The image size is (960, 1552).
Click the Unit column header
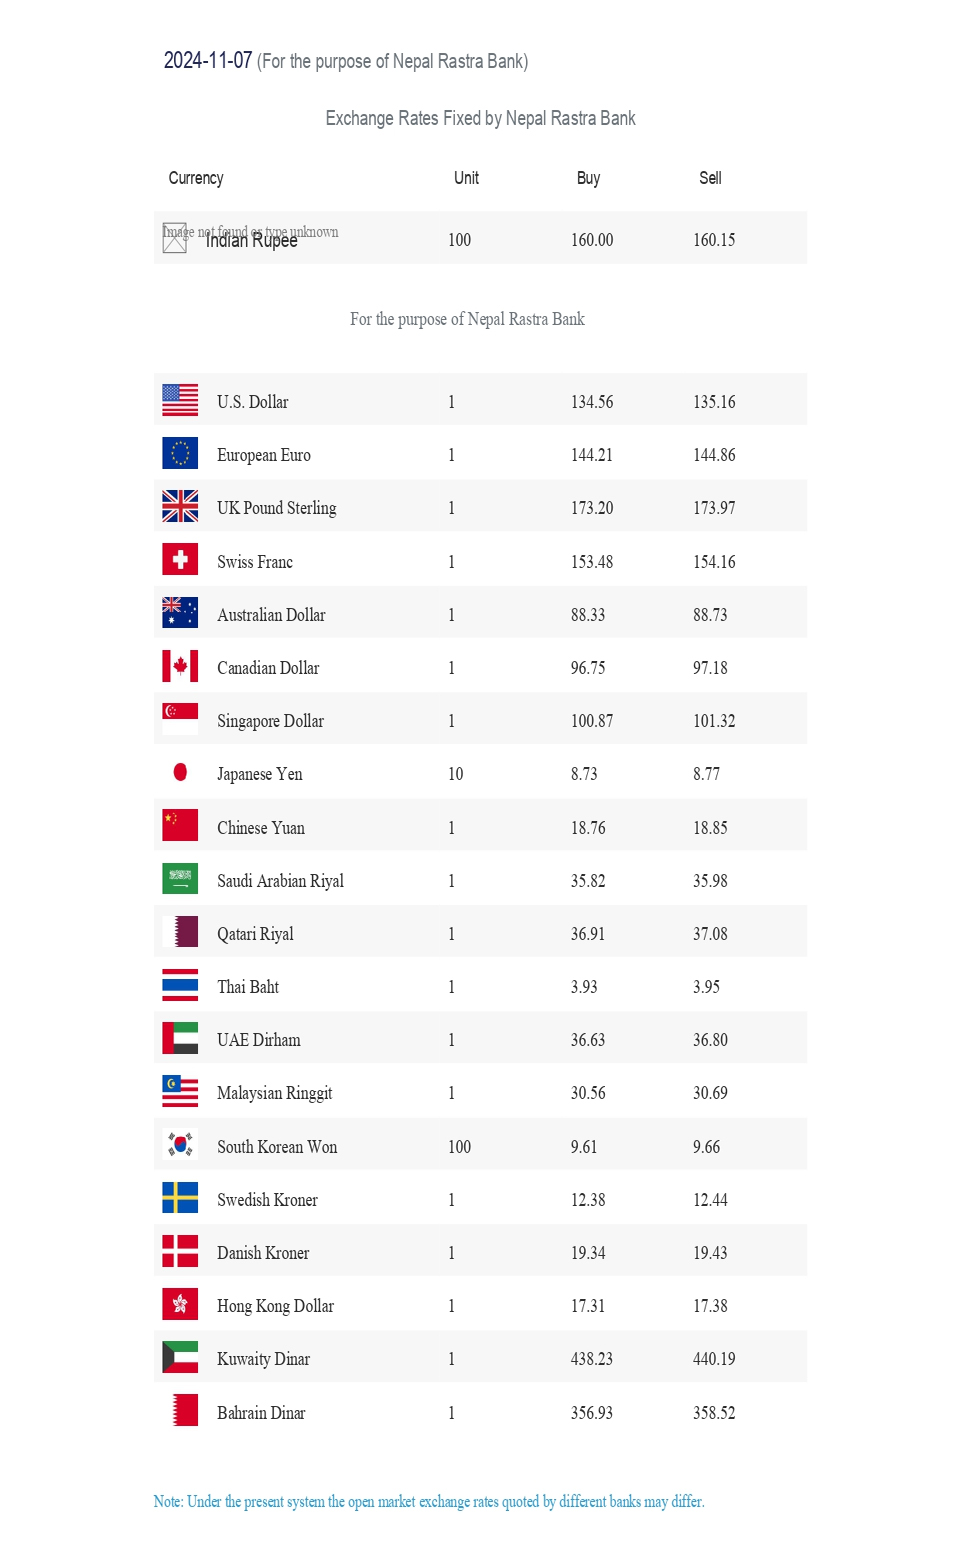click(466, 178)
